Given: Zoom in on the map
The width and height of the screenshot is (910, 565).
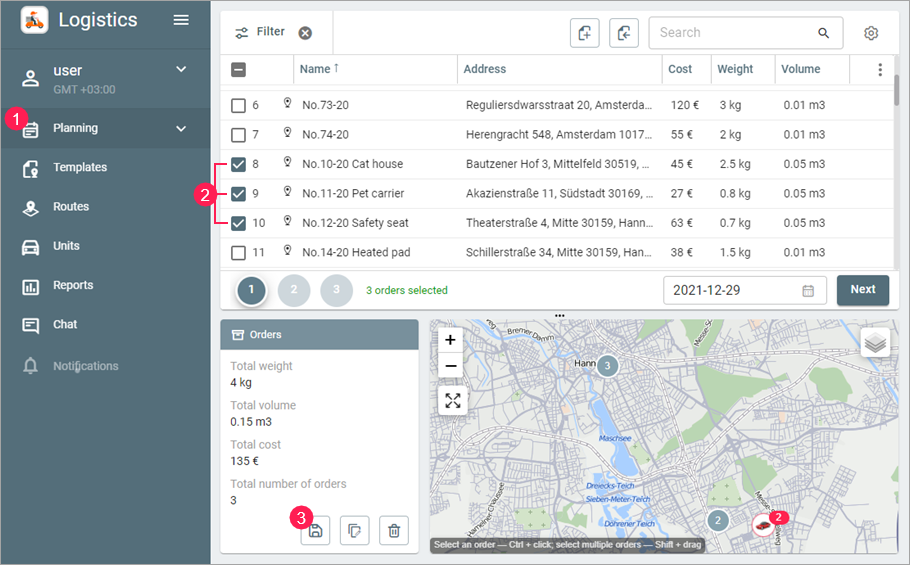Looking at the screenshot, I should [x=451, y=340].
